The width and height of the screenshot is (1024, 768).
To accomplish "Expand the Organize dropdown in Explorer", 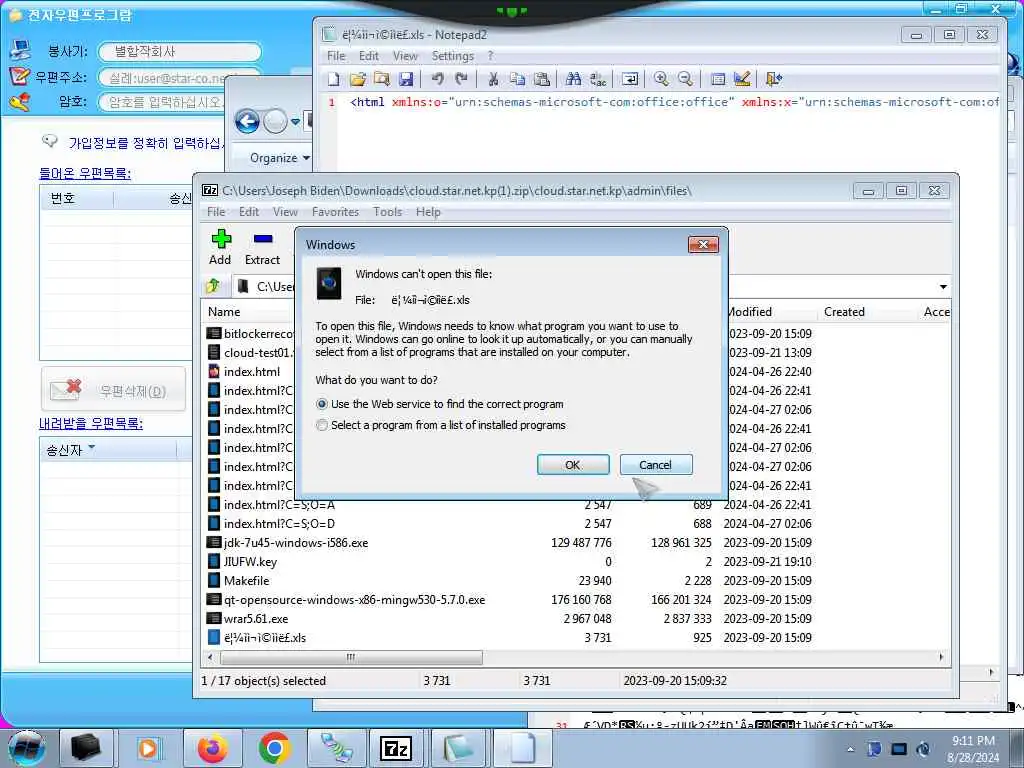I will coord(280,158).
